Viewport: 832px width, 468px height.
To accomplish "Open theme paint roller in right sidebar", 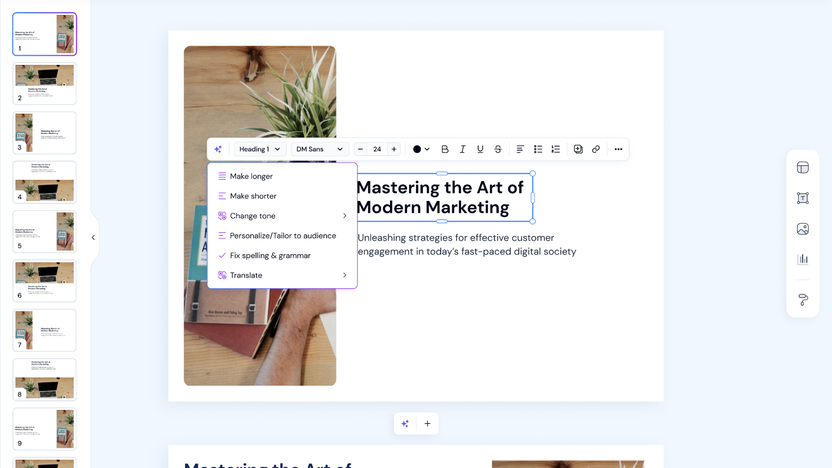I will pyautogui.click(x=803, y=300).
